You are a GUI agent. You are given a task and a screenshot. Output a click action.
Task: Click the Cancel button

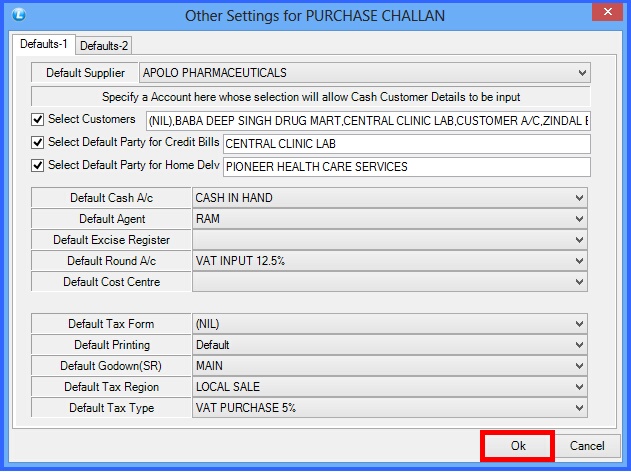(587, 446)
